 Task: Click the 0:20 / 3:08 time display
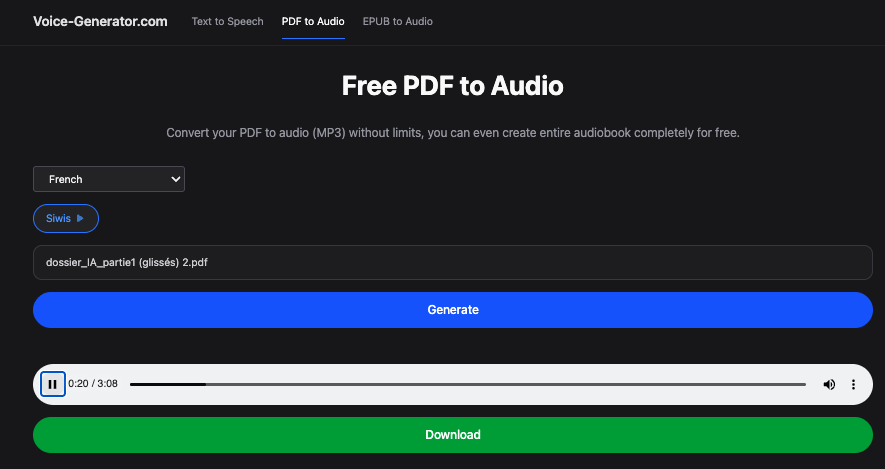pyautogui.click(x=93, y=384)
